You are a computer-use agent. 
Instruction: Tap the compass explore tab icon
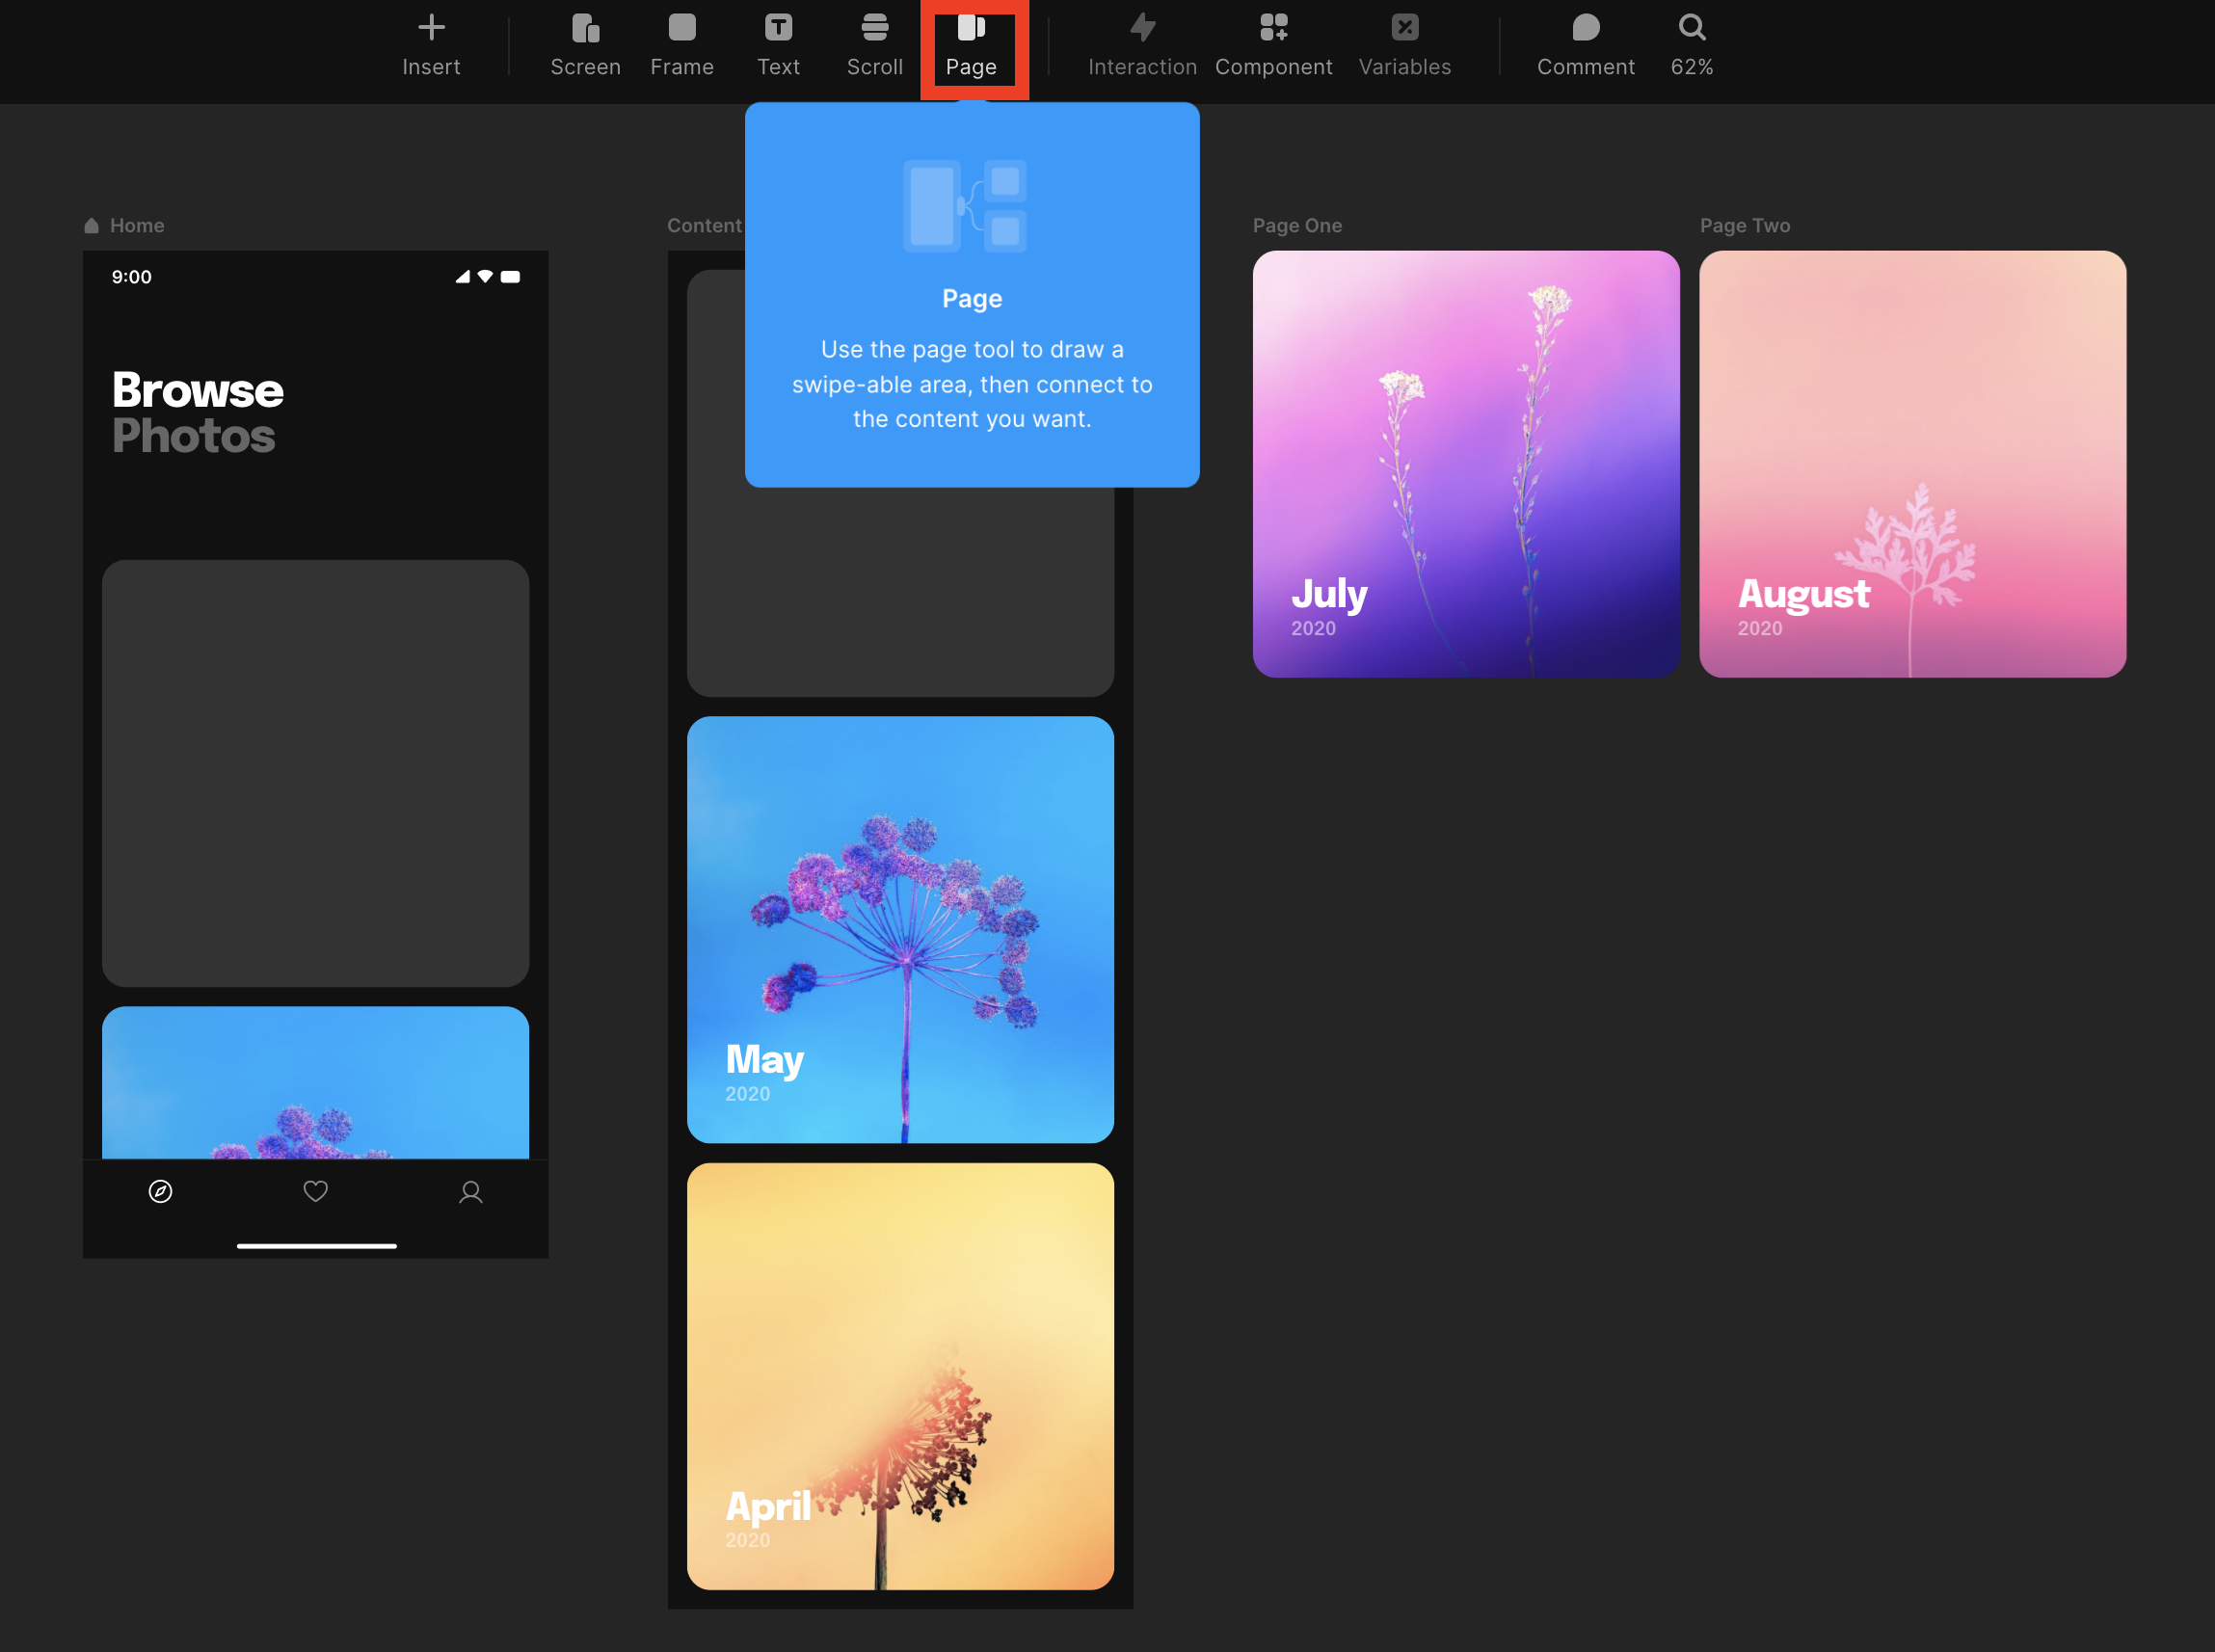tap(160, 1191)
